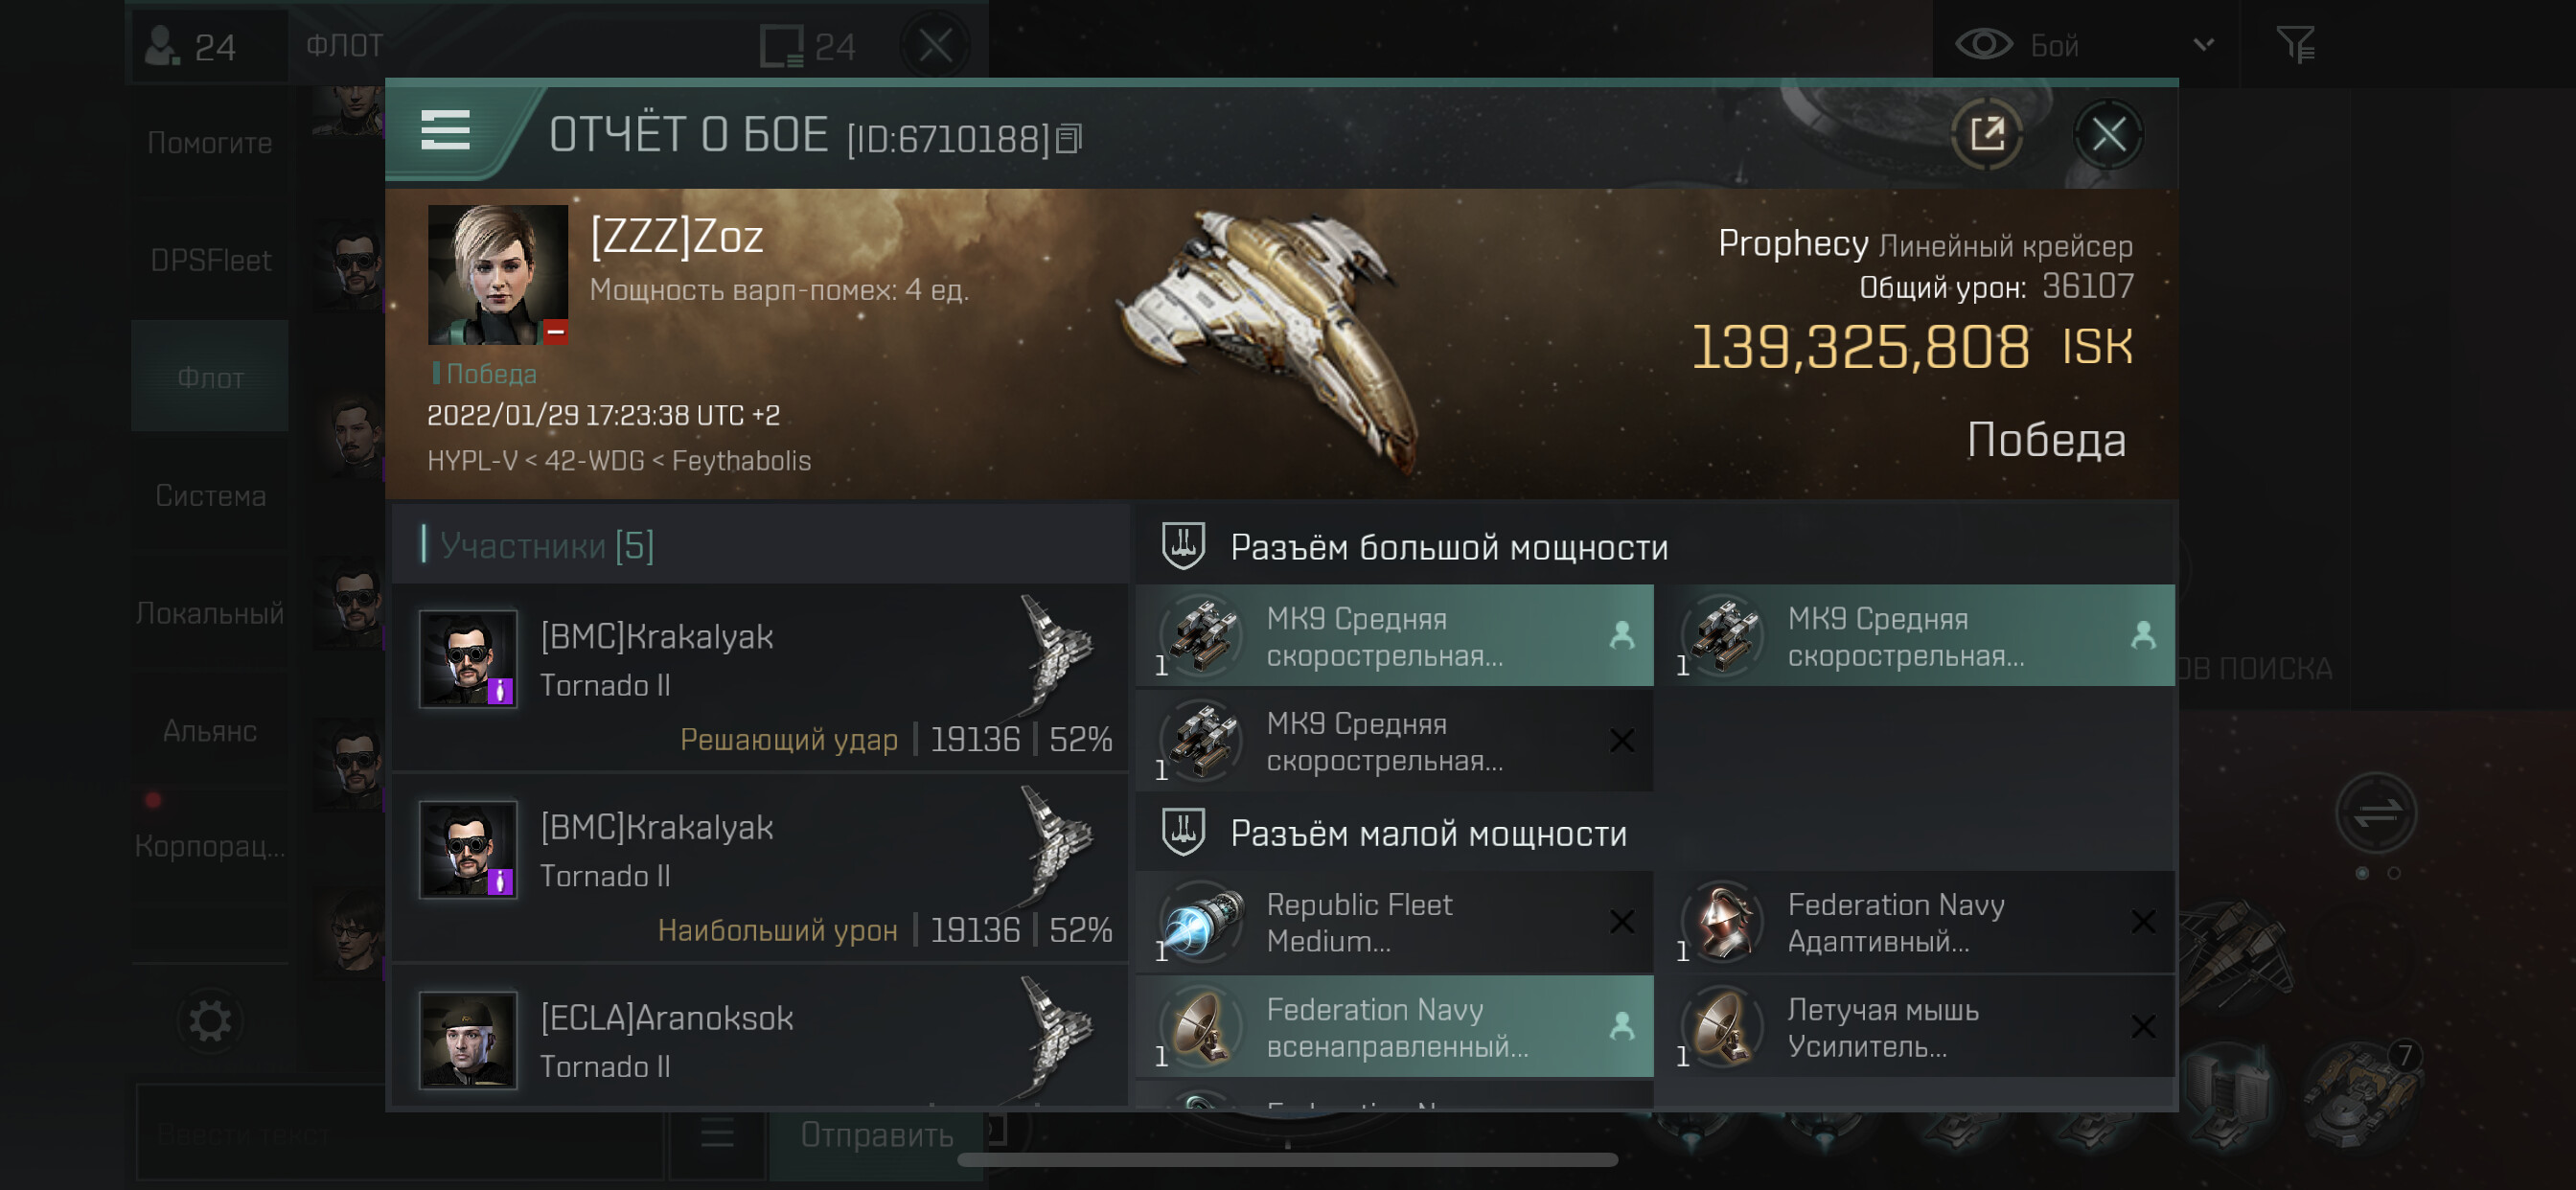Switch to the Локальный chat tab
2576x1190 pixels.
coord(210,613)
